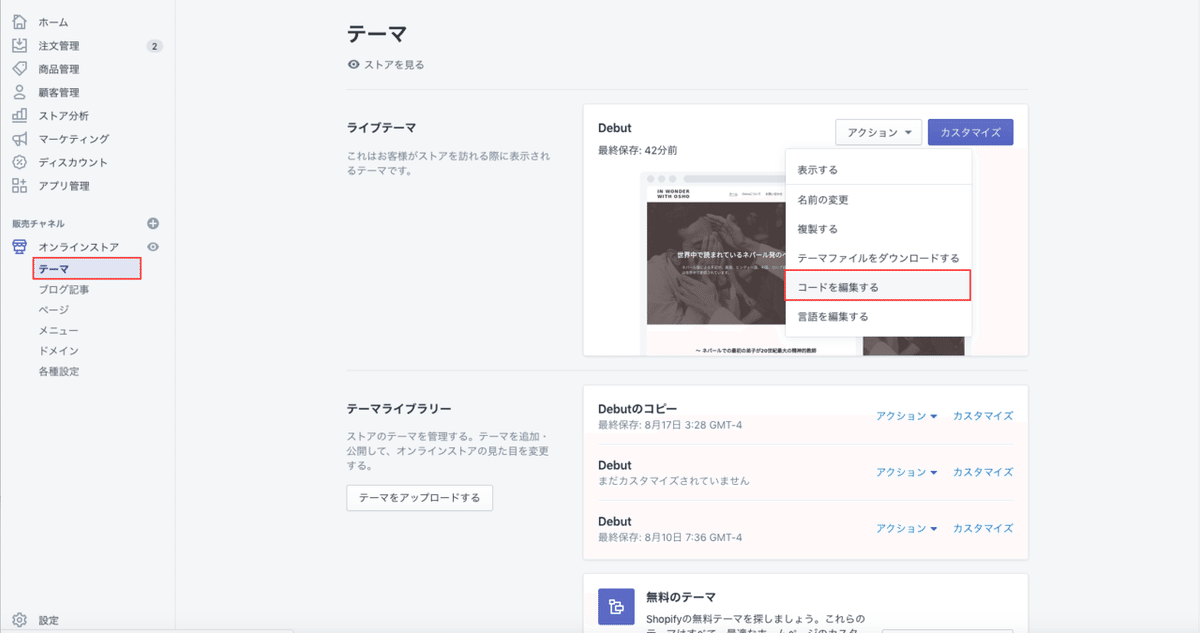Image resolution: width=1200 pixels, height=633 pixels.
Task: Click カスタマイズ link for Debut saved 8月10日
Action: pyautogui.click(x=983, y=528)
